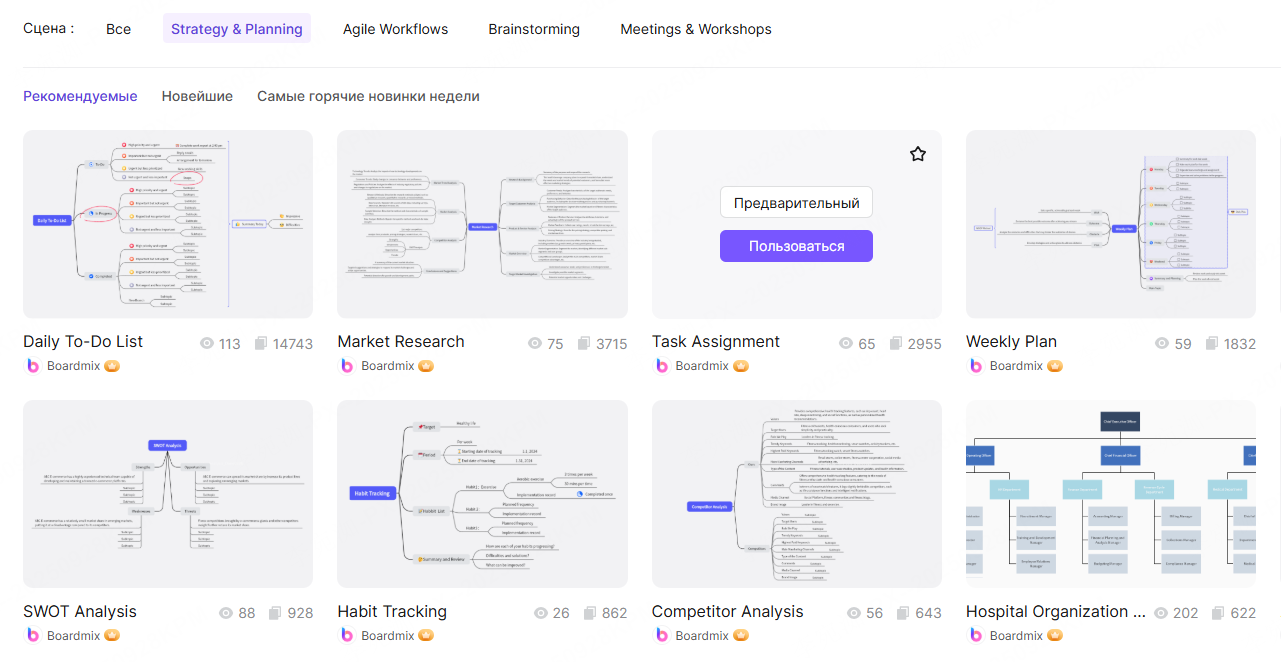Show Самые горячие новинки недели templates
The height and width of the screenshot is (662, 1281).
(x=368, y=96)
